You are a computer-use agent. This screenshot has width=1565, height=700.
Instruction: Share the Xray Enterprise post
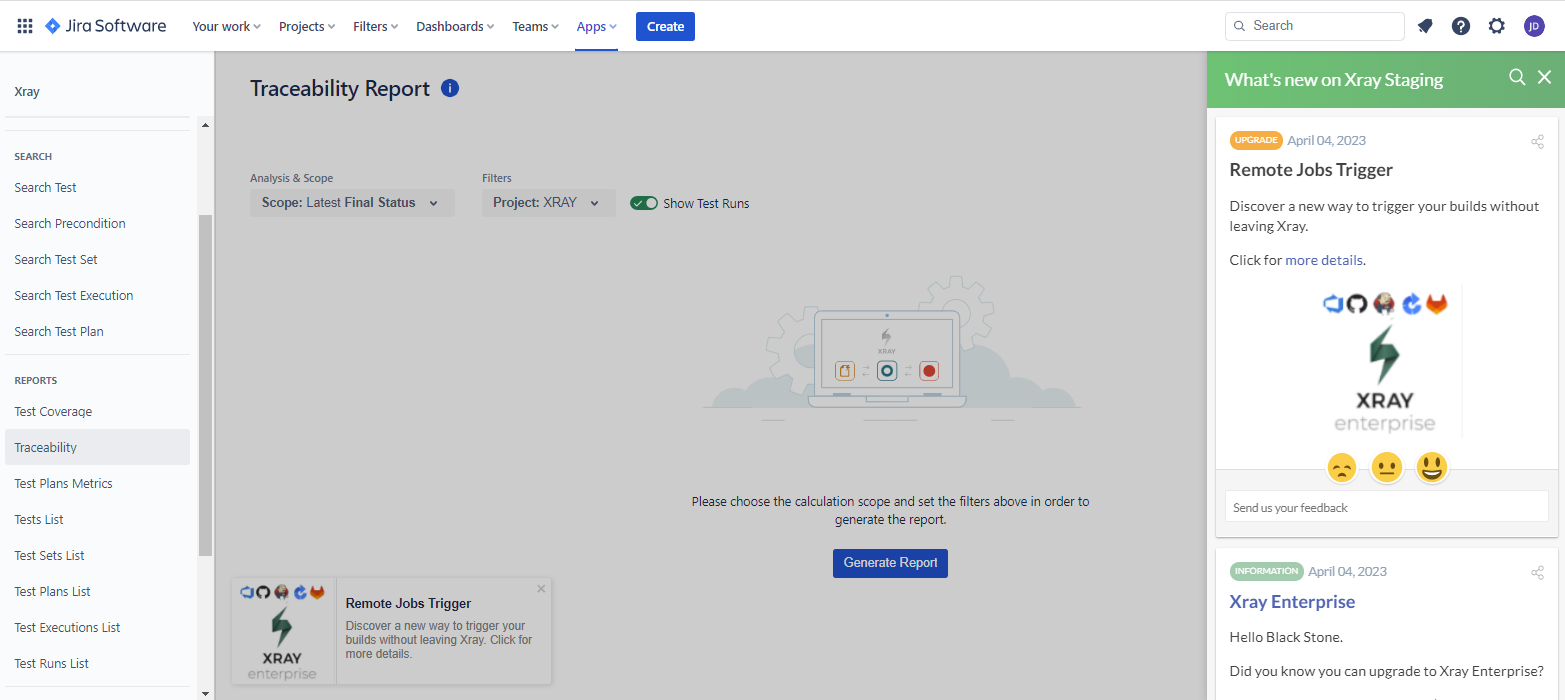1537,572
